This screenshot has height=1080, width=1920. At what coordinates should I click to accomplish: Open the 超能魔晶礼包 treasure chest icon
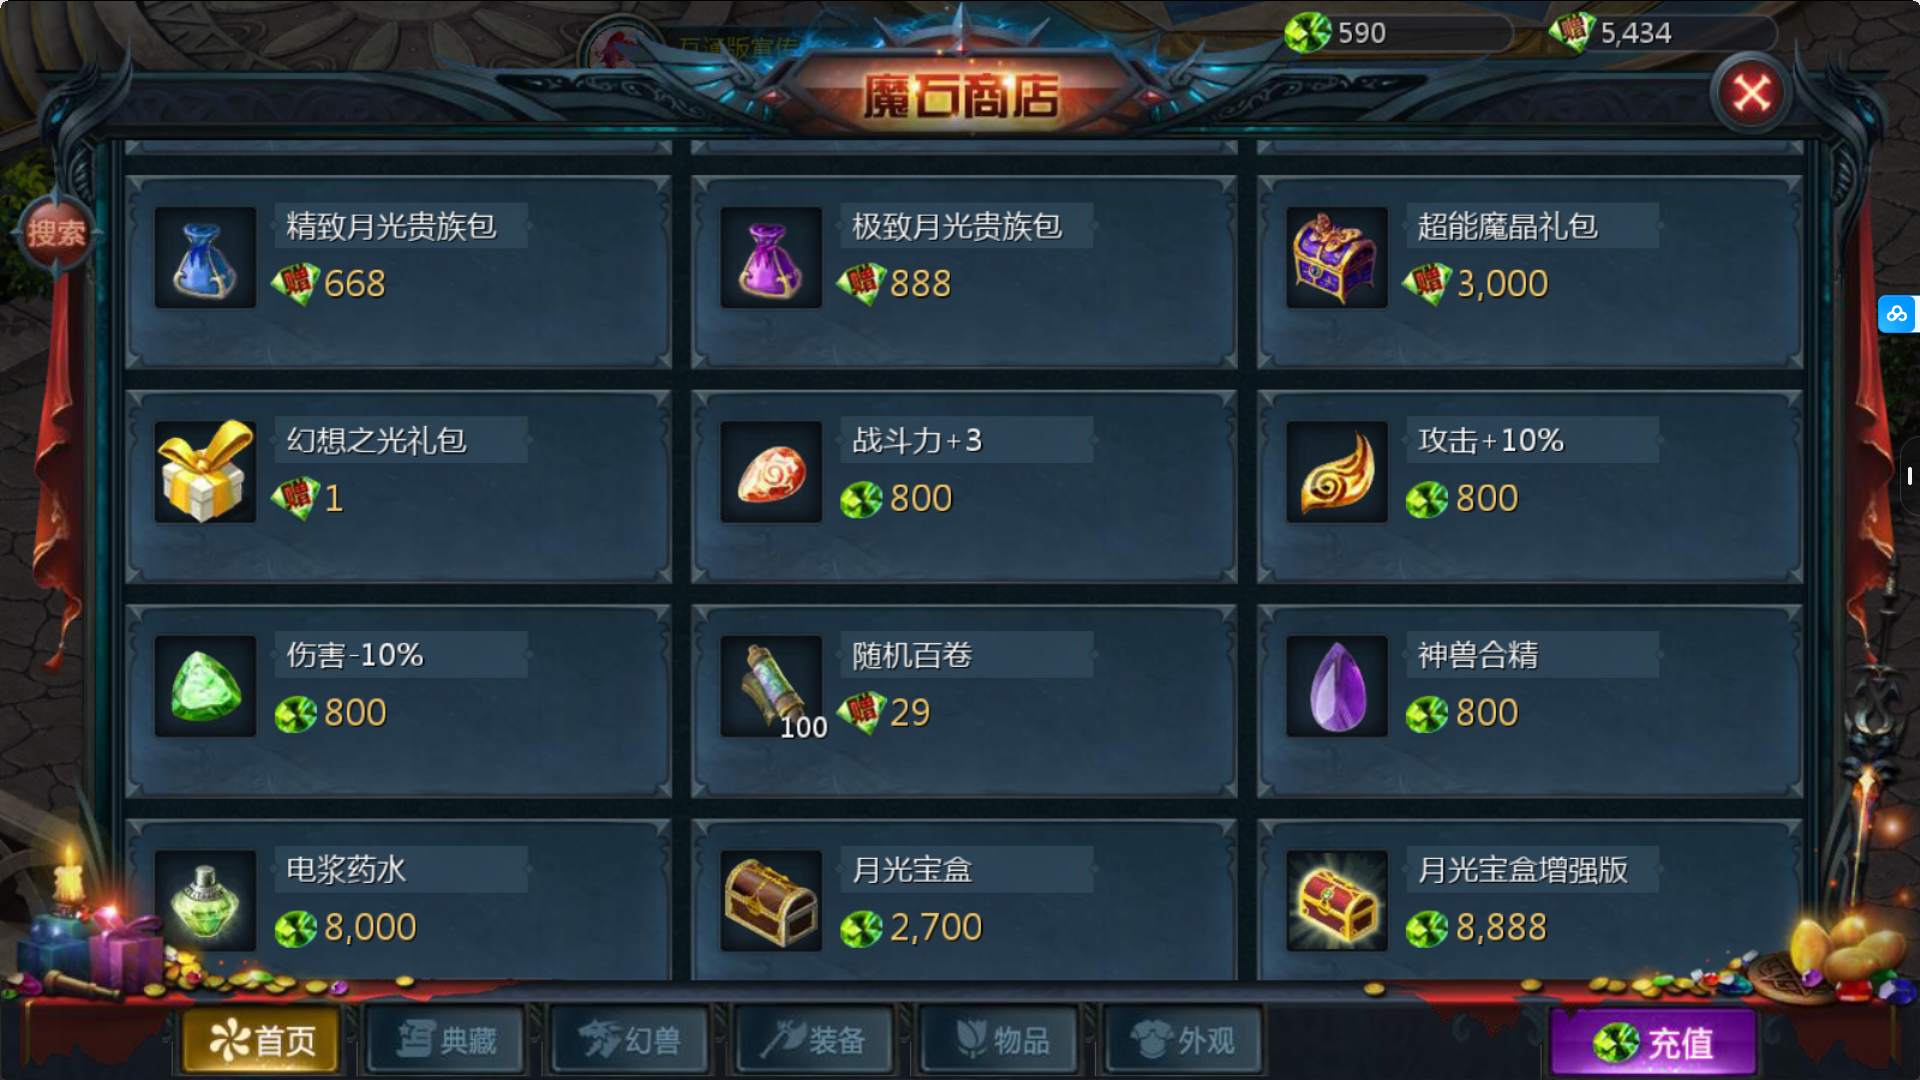click(x=1337, y=258)
